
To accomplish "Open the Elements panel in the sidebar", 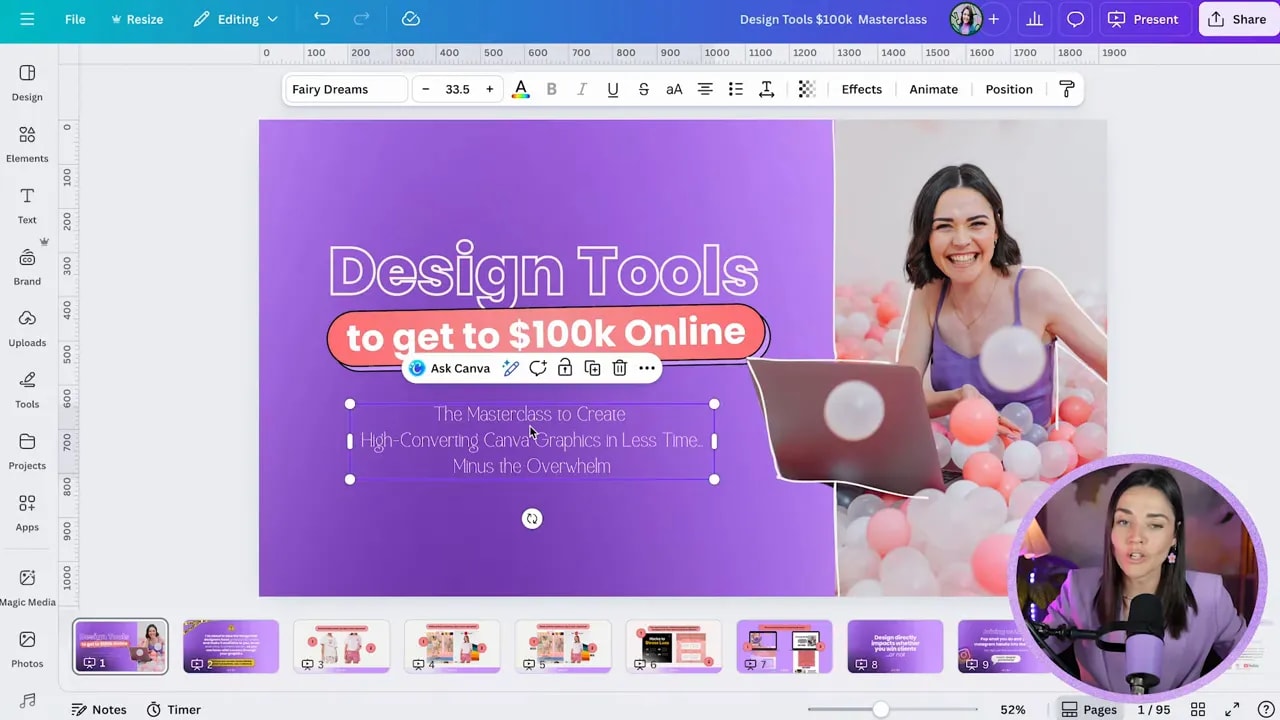I will click(x=27, y=142).
